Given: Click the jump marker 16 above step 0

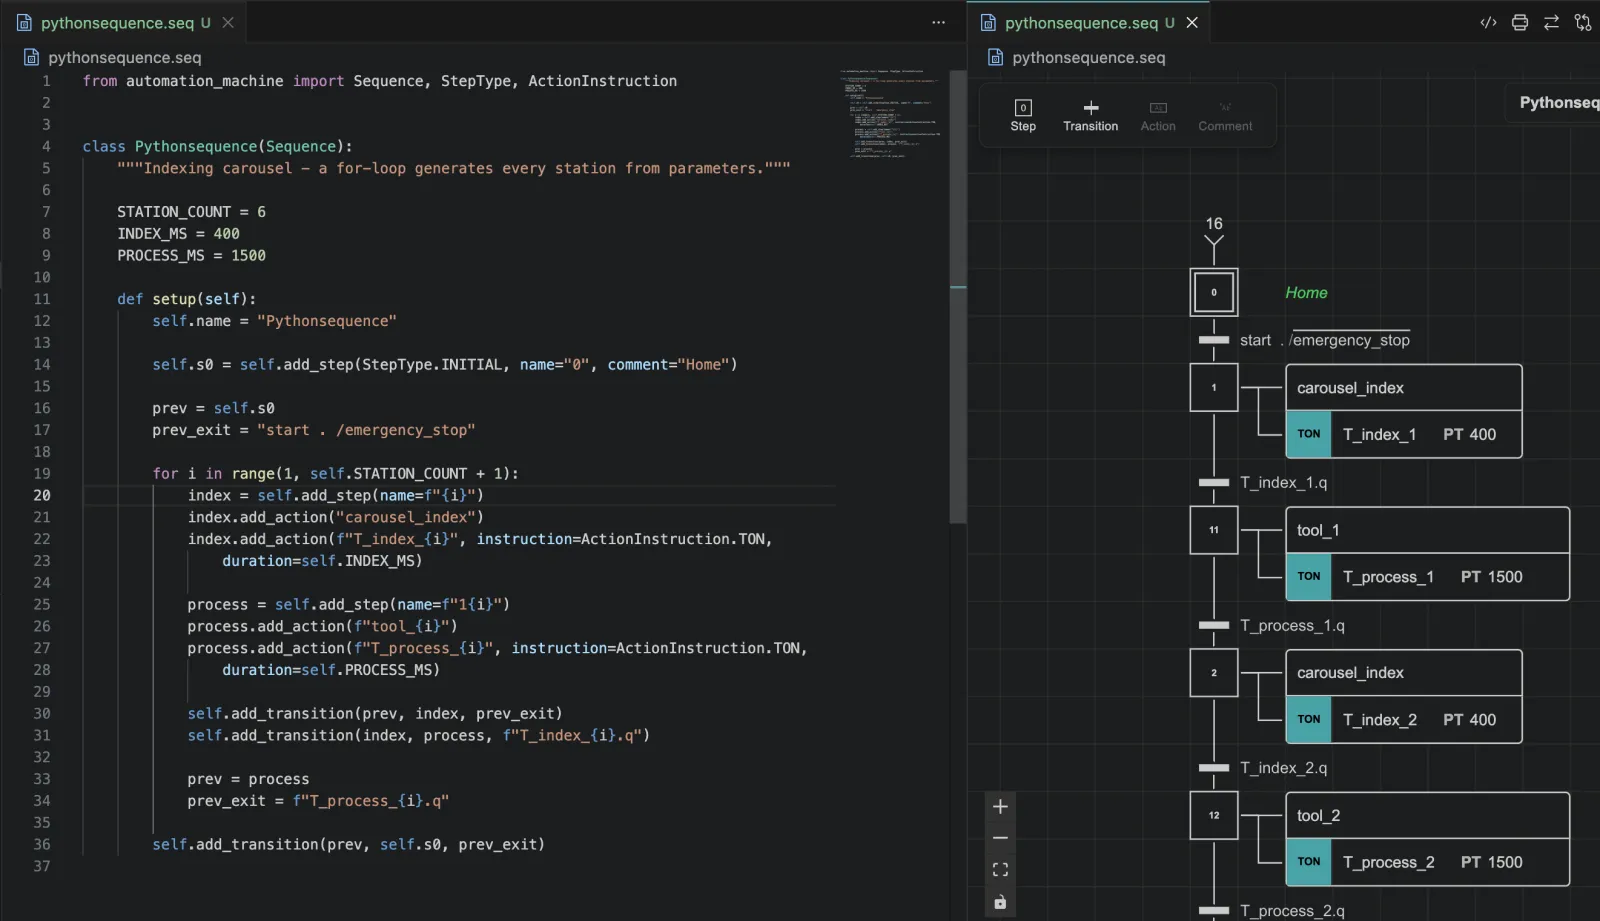Looking at the screenshot, I should (1214, 223).
